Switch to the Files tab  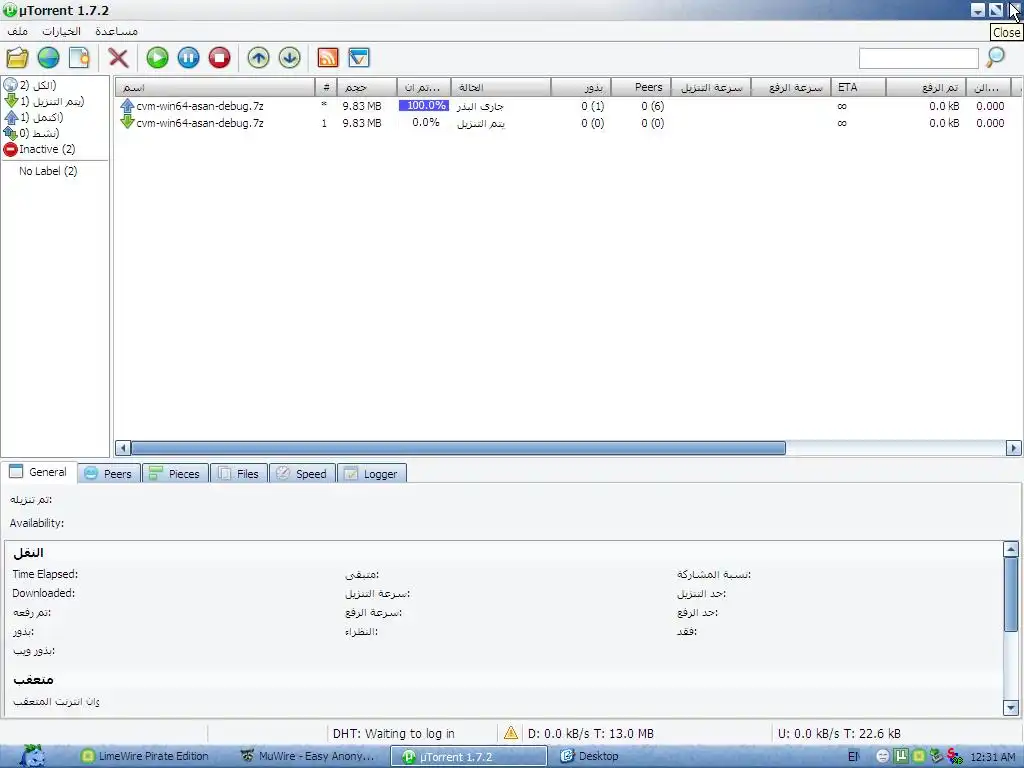(x=239, y=473)
